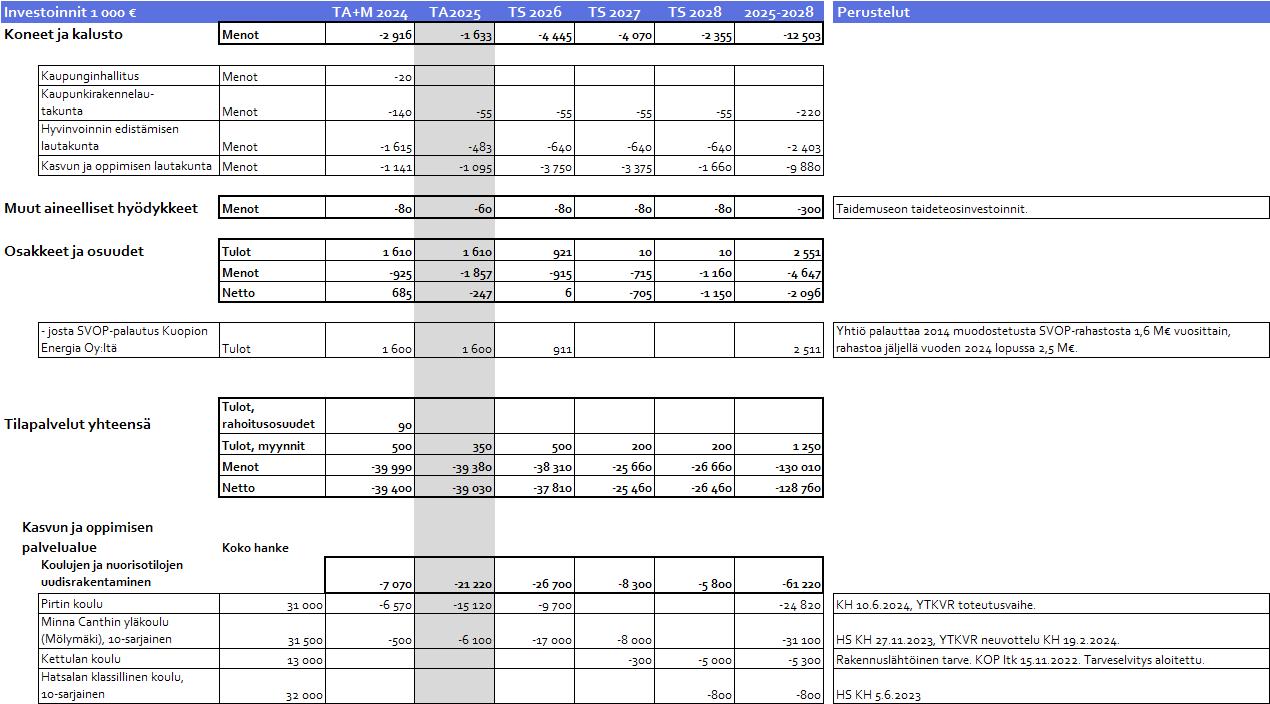
Task: Select the -20 value in Kaupunginhallitus row
Action: click(370, 76)
